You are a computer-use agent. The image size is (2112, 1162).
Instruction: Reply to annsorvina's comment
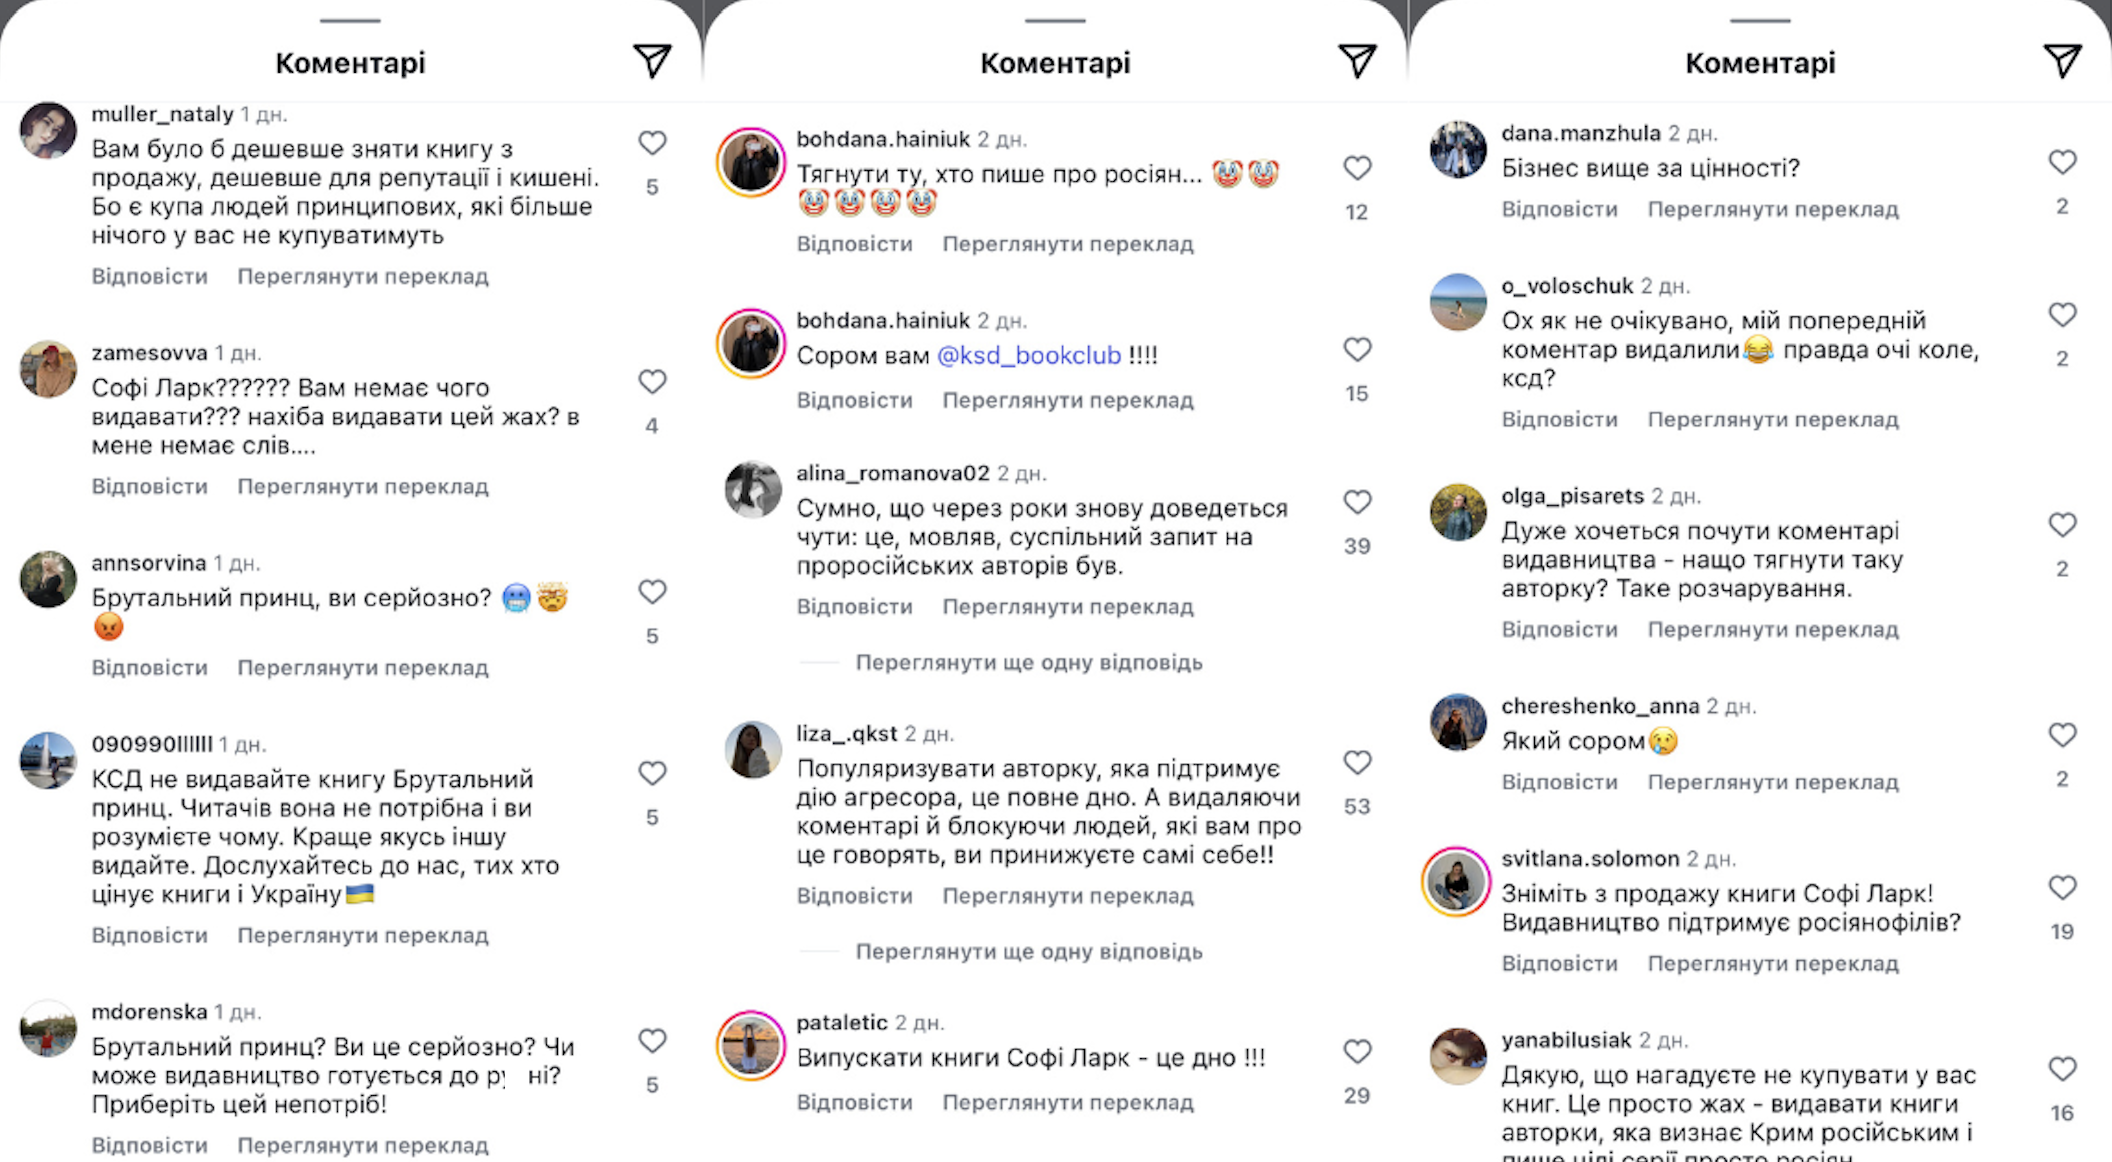(x=150, y=668)
